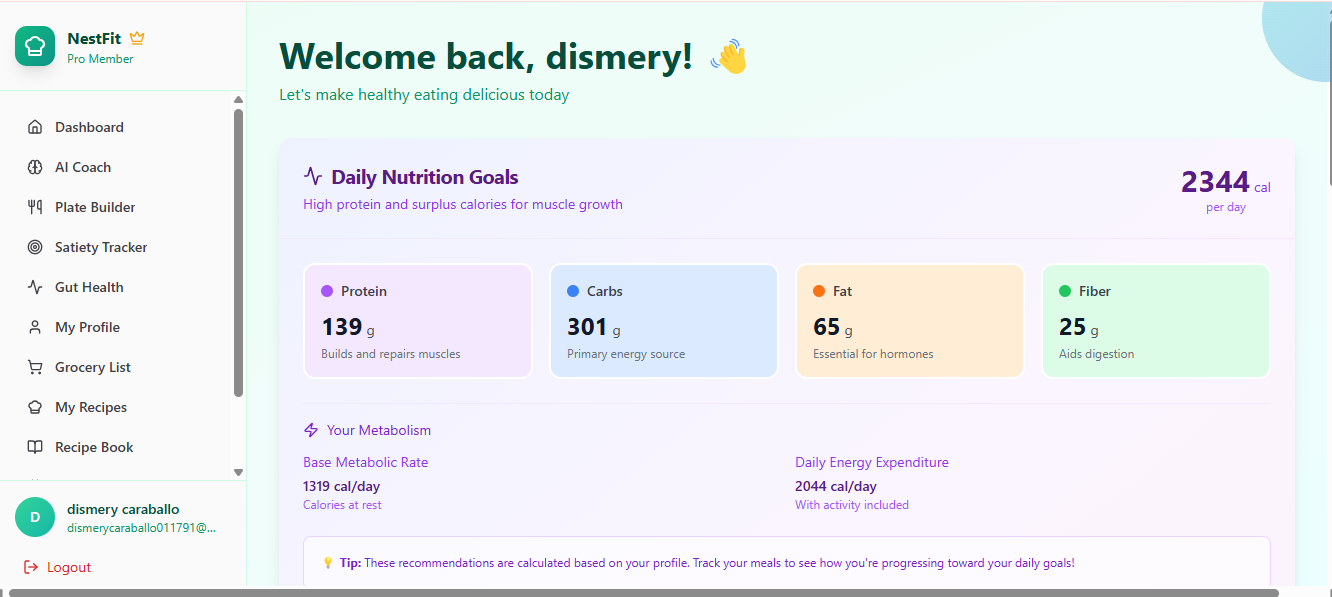Select the Plate Builder fork icon
This screenshot has height=597, width=1332.
pos(37,207)
